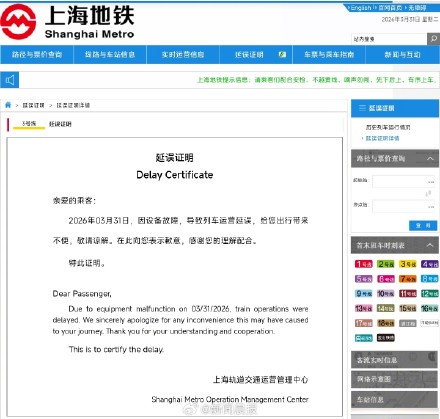This screenshot has height=419, width=440.
Task: Select Line 2 green badge
Action: (x=386, y=264)
